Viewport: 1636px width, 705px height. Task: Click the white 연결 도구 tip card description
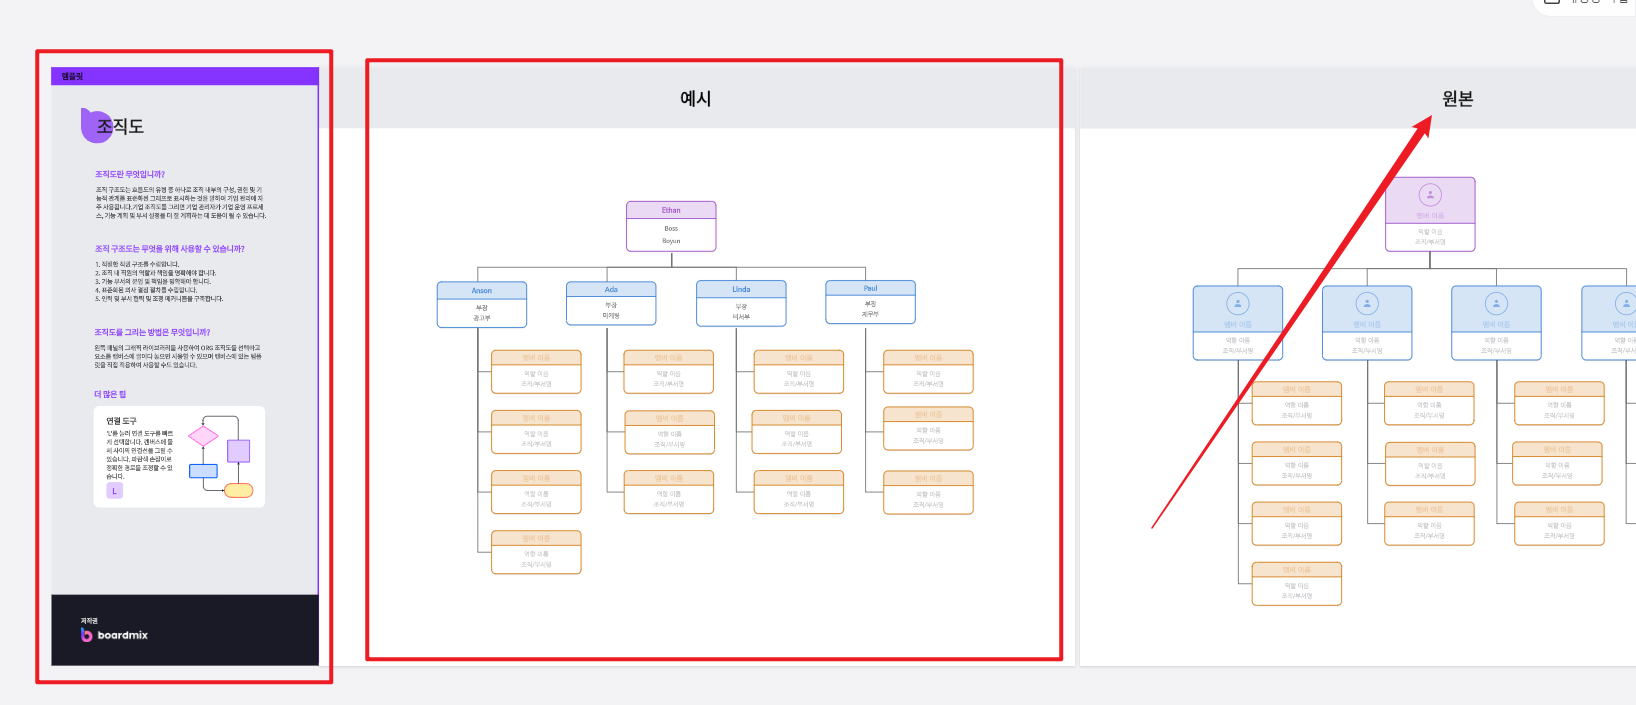[140, 455]
